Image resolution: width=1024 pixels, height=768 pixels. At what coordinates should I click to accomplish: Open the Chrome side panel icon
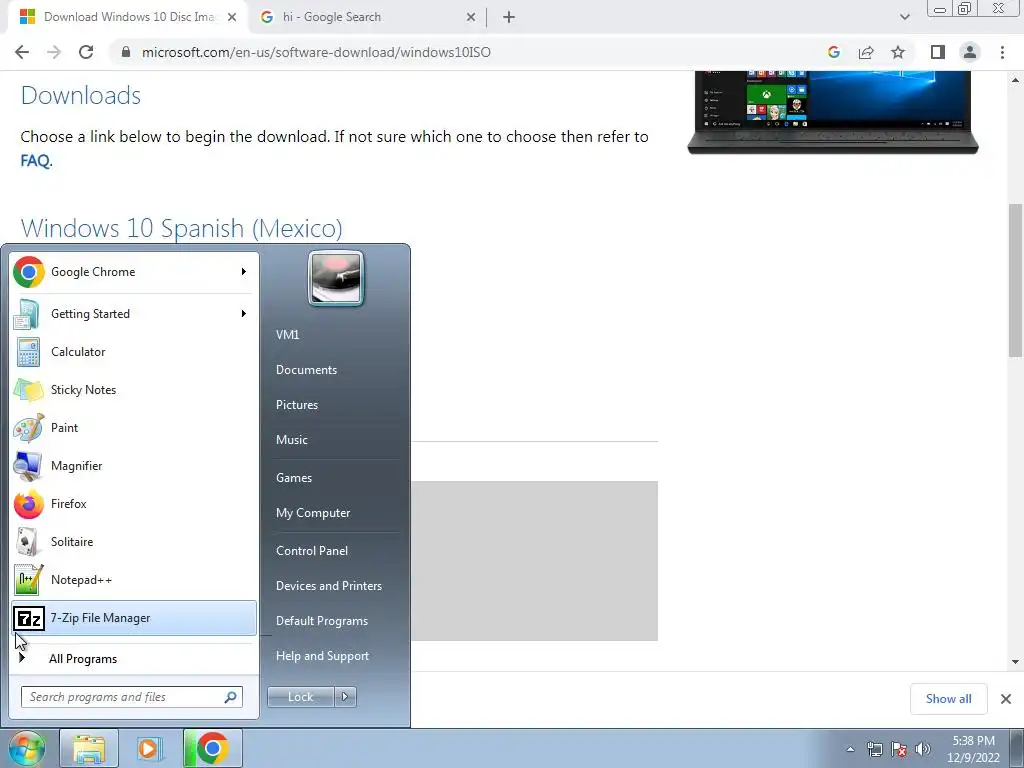tap(938, 52)
